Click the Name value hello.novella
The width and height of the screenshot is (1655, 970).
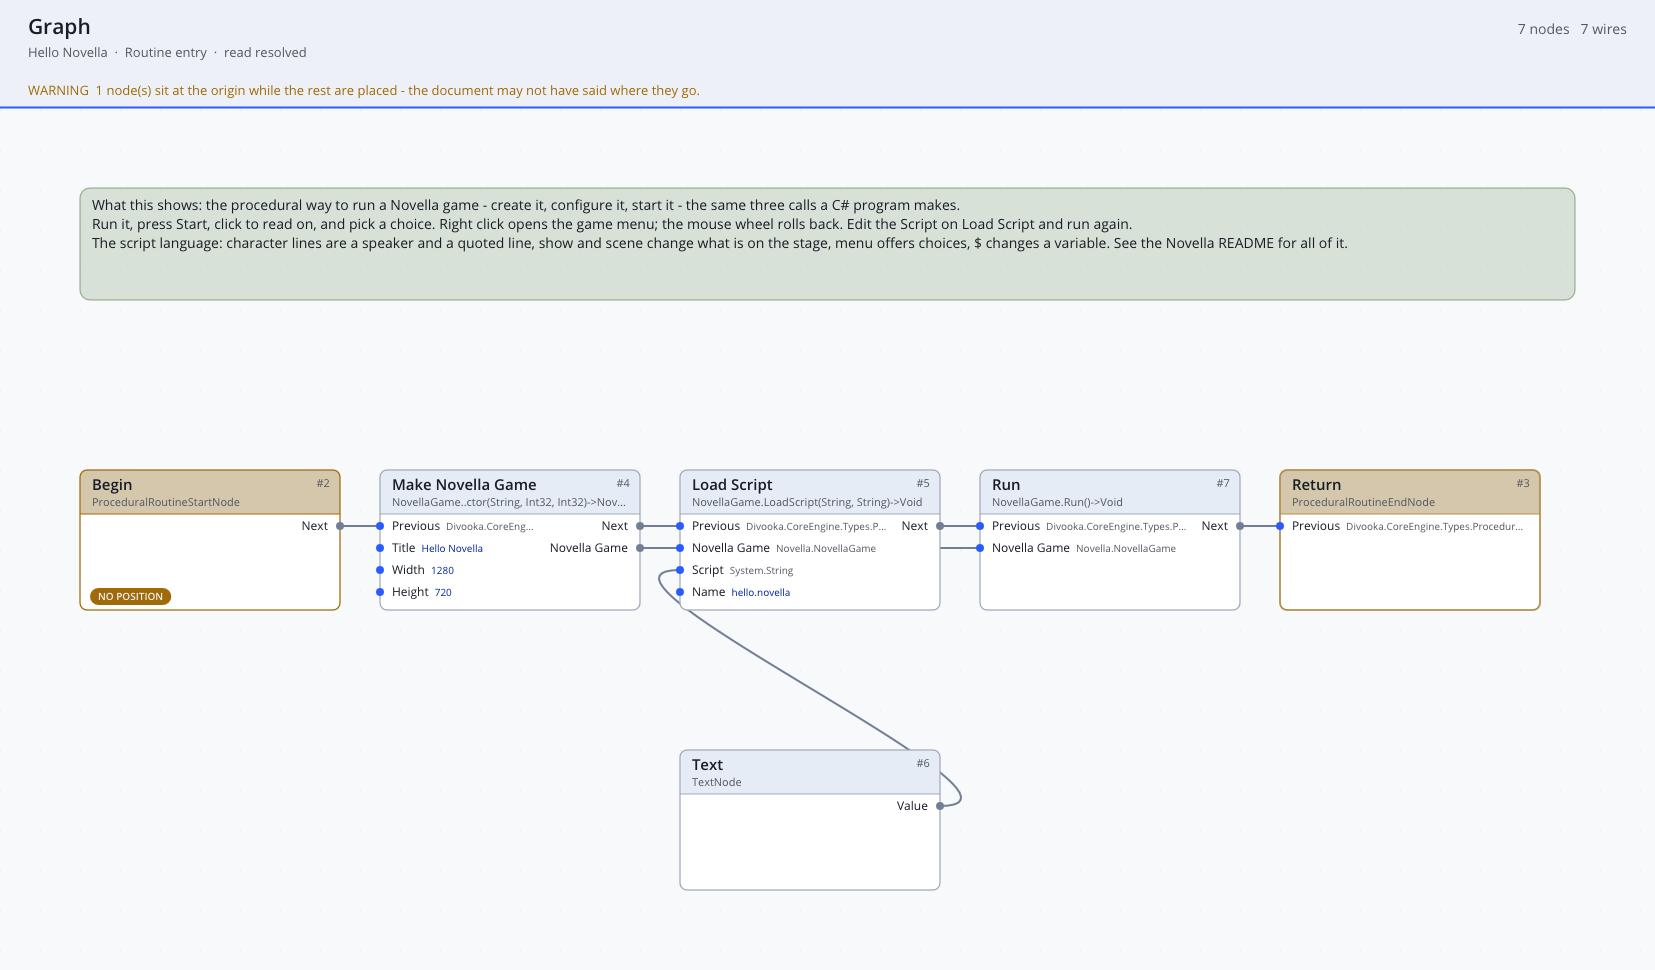(x=760, y=592)
